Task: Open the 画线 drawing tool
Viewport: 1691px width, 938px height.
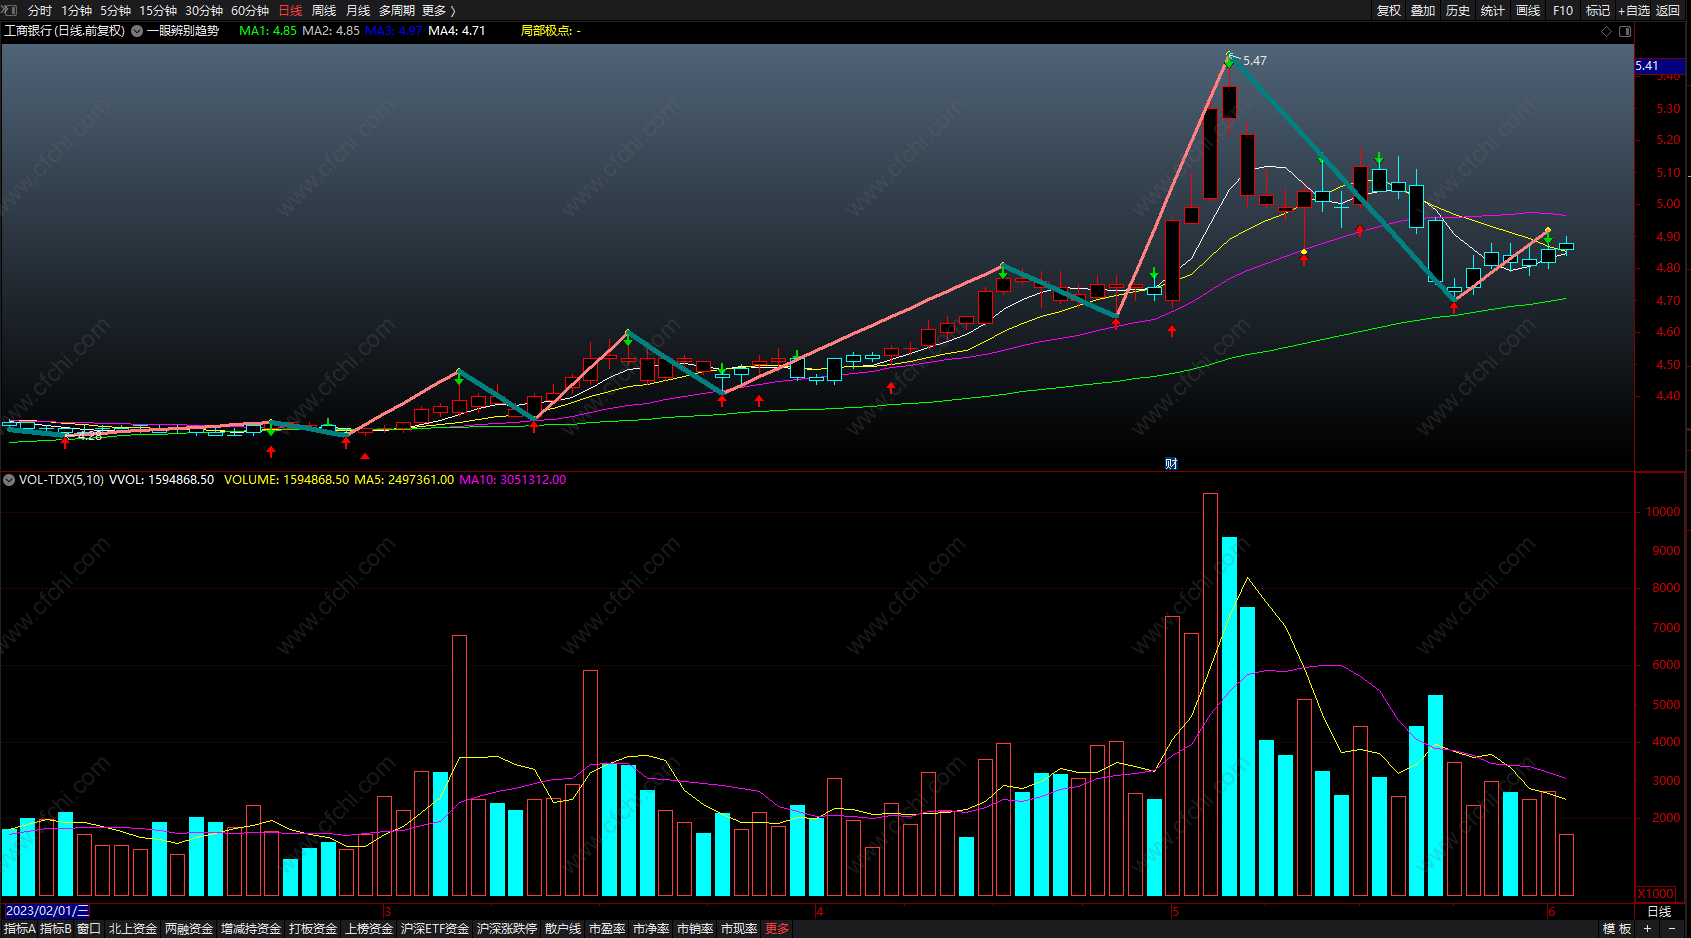Action: tap(1528, 10)
